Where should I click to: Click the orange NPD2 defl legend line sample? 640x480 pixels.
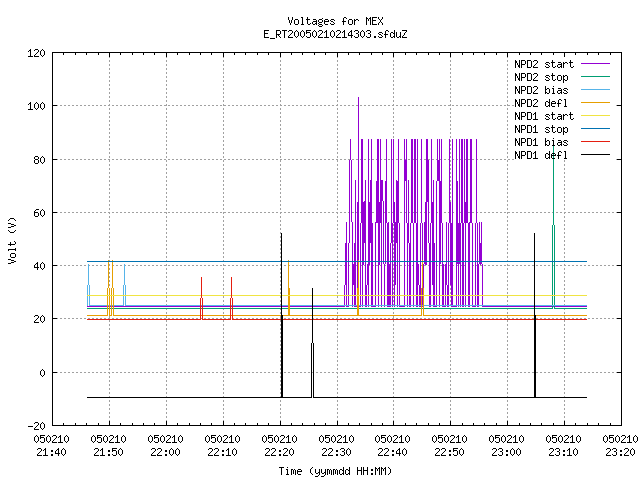595,103
